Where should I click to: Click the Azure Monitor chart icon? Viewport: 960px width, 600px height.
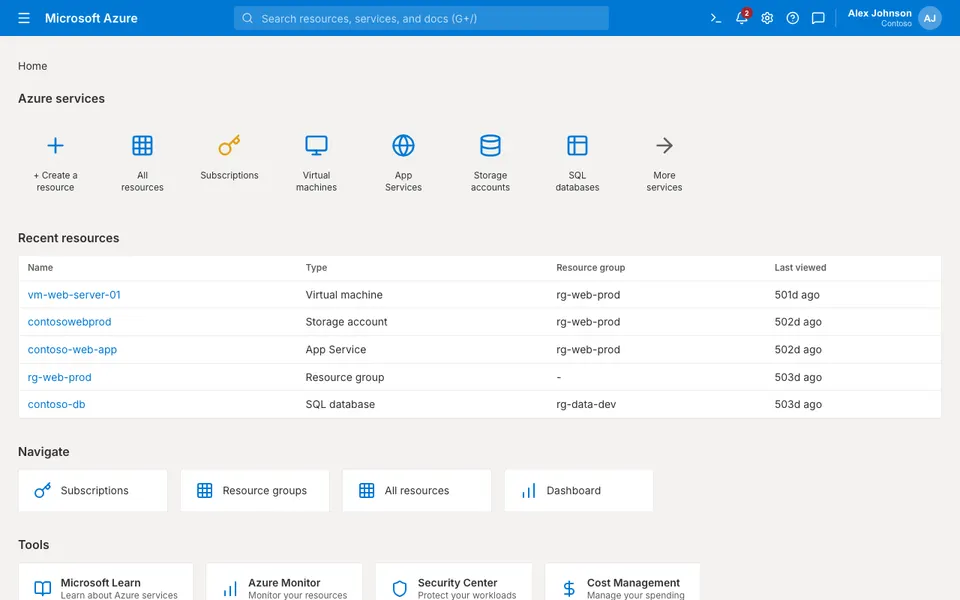(230, 589)
